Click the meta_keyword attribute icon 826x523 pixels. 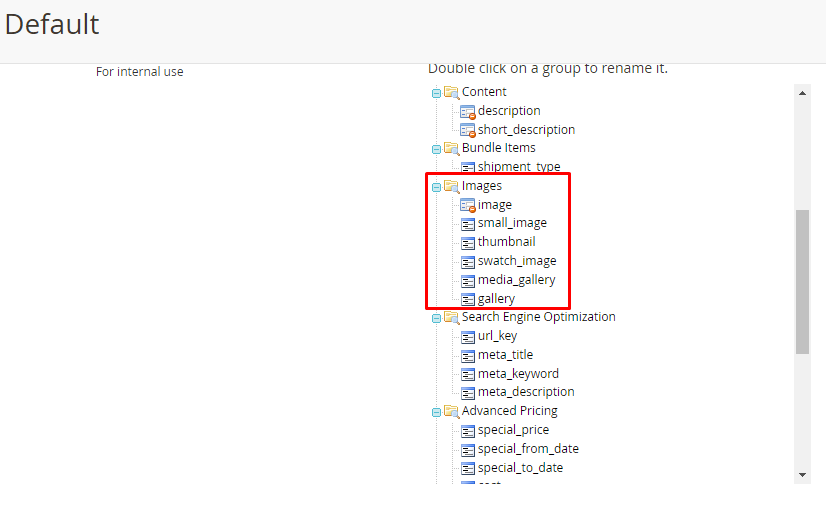click(x=468, y=375)
